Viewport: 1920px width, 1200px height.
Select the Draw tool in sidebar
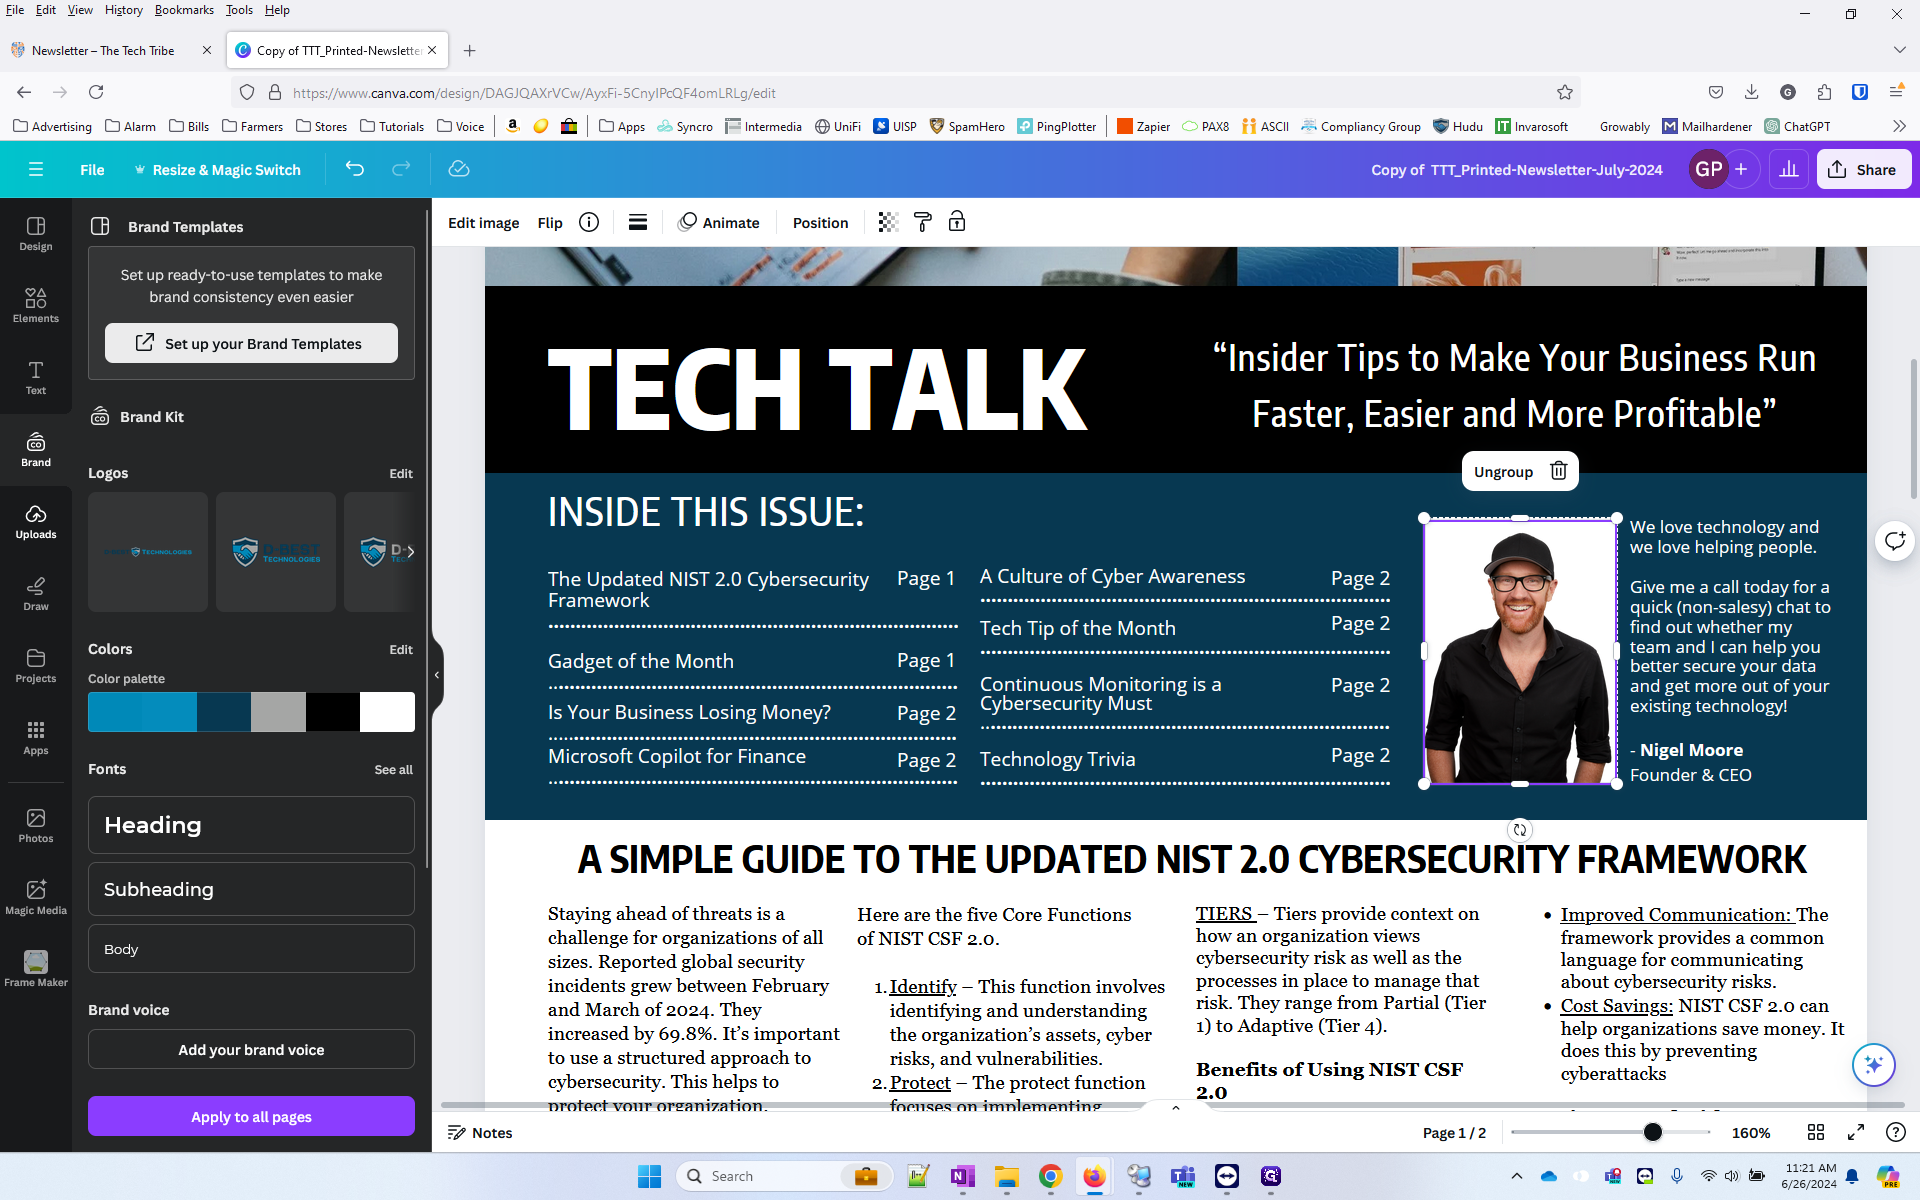[x=36, y=593]
